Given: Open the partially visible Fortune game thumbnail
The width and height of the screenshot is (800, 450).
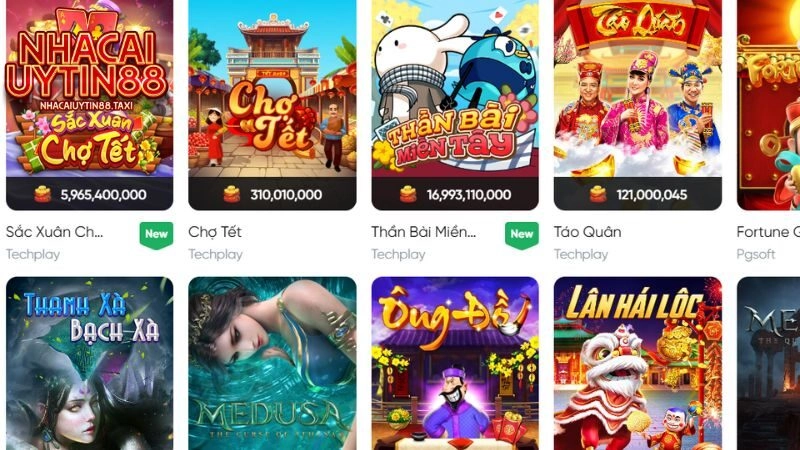Looking at the screenshot, I should coord(768,105).
